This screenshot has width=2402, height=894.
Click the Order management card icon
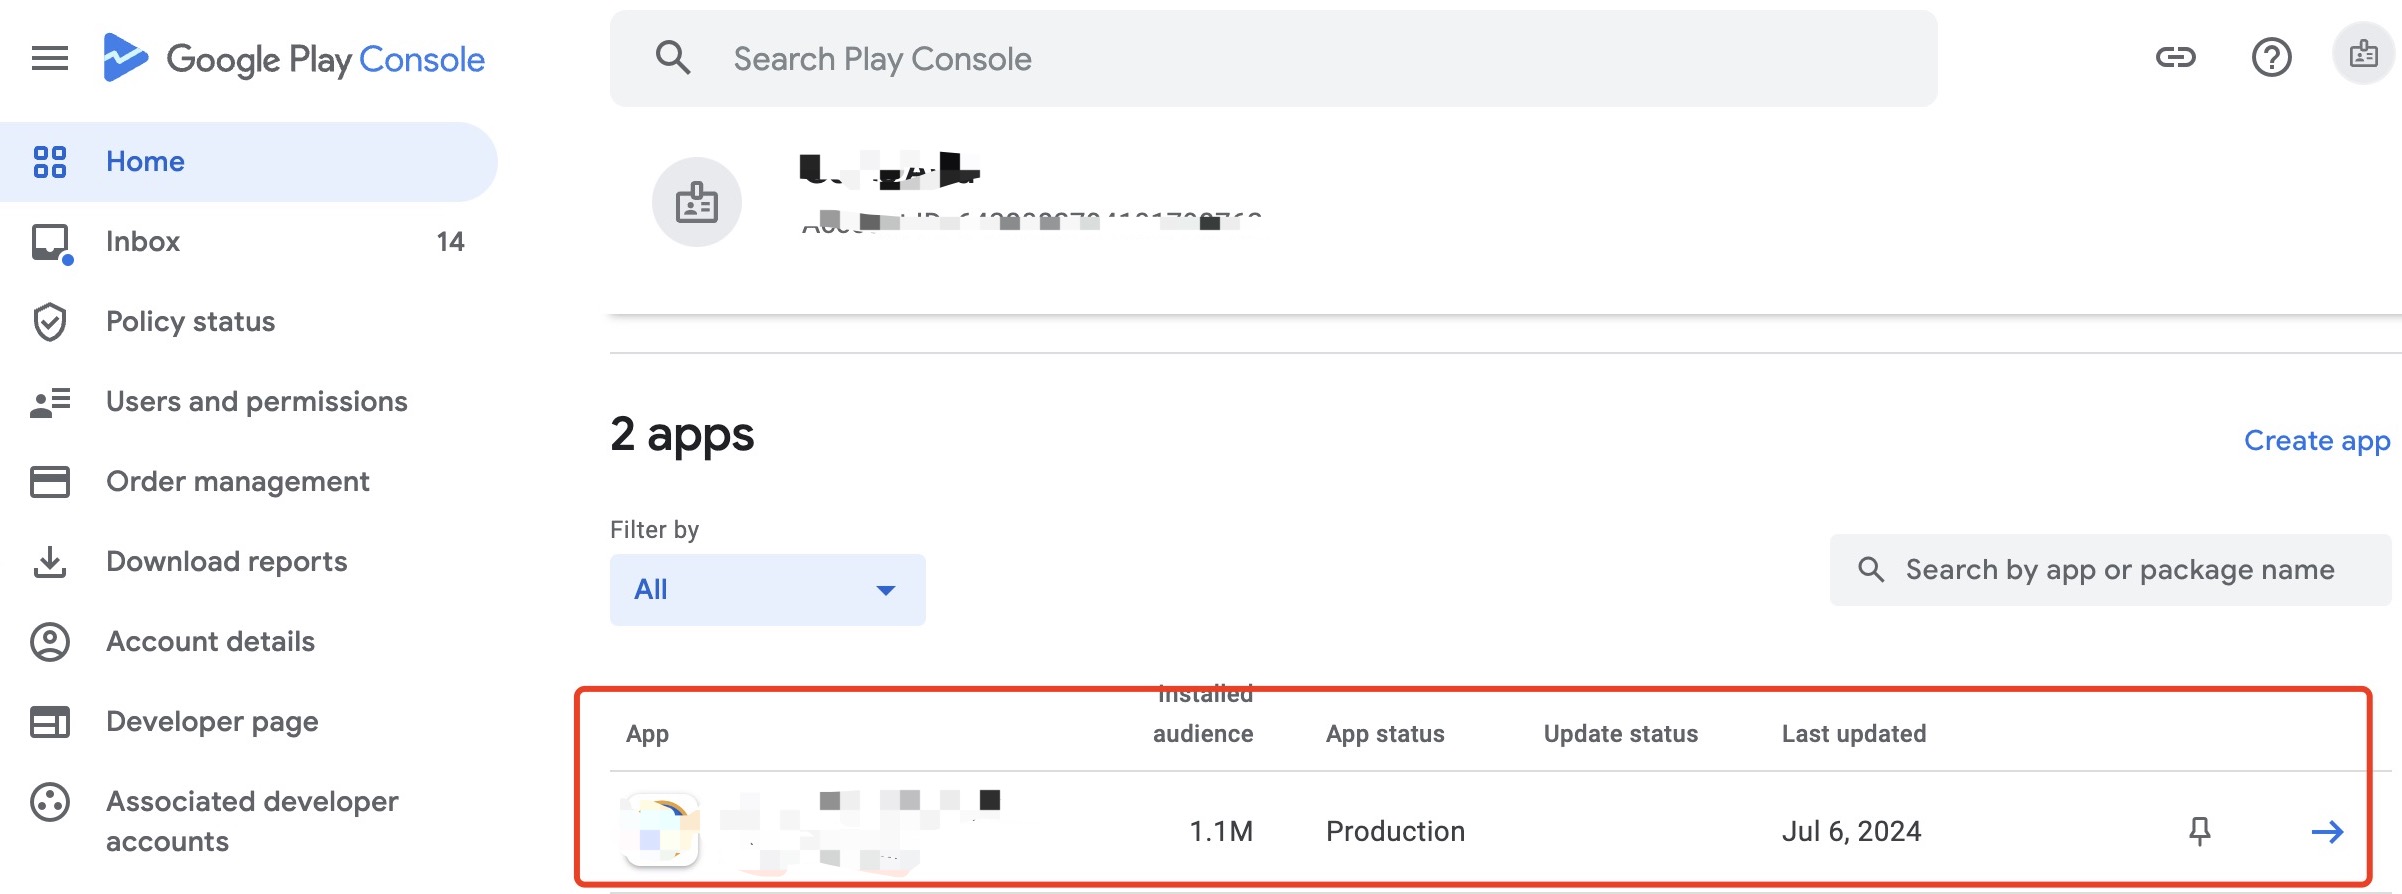click(x=50, y=482)
